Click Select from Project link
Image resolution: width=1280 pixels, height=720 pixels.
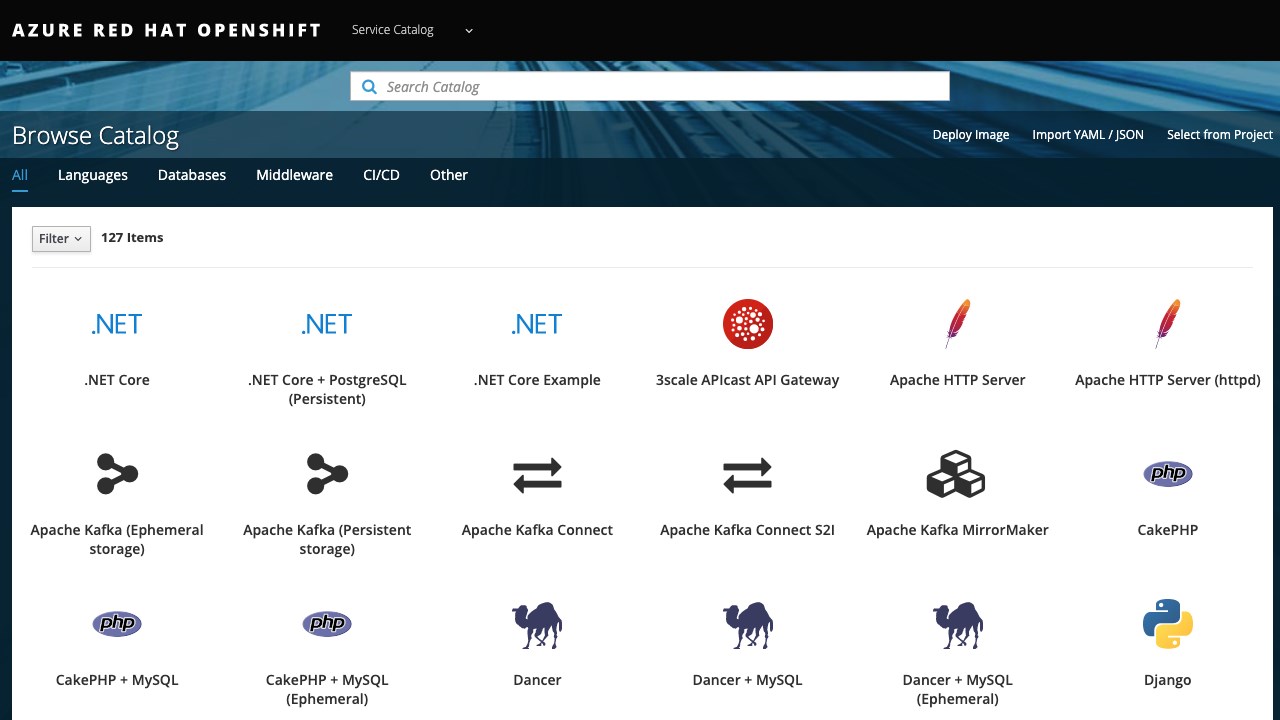[x=1220, y=135]
